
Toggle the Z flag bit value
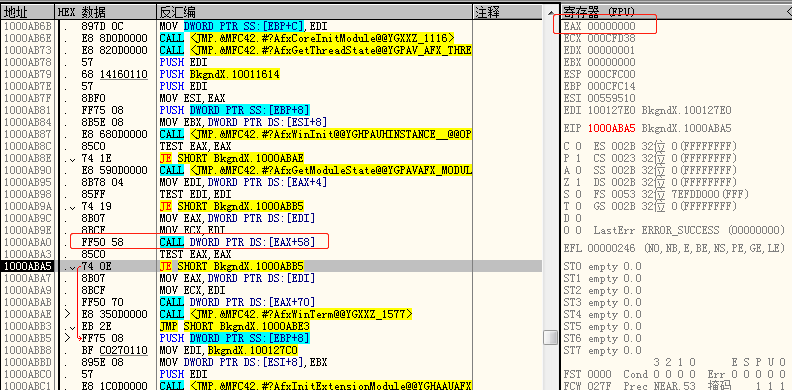tap(578, 182)
